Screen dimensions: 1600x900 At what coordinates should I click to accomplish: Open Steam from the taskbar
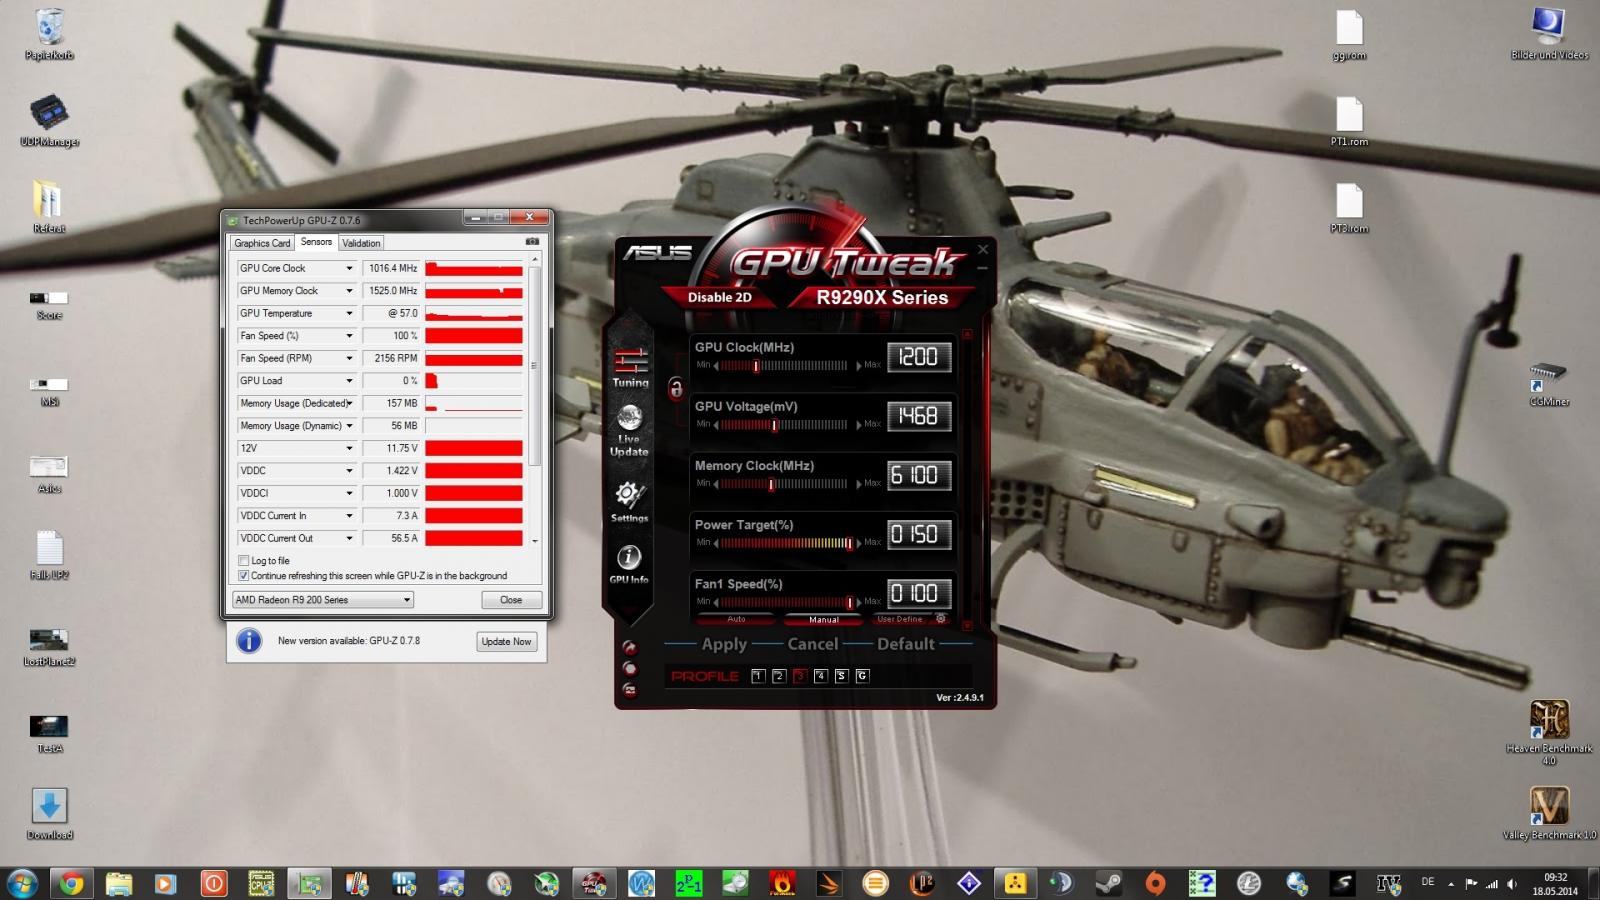tap(1108, 883)
